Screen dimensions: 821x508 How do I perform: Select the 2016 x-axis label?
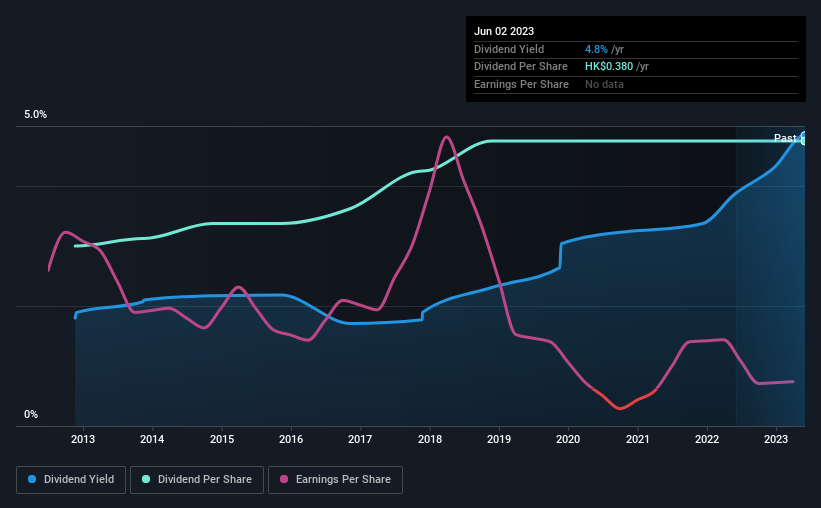[x=291, y=439]
